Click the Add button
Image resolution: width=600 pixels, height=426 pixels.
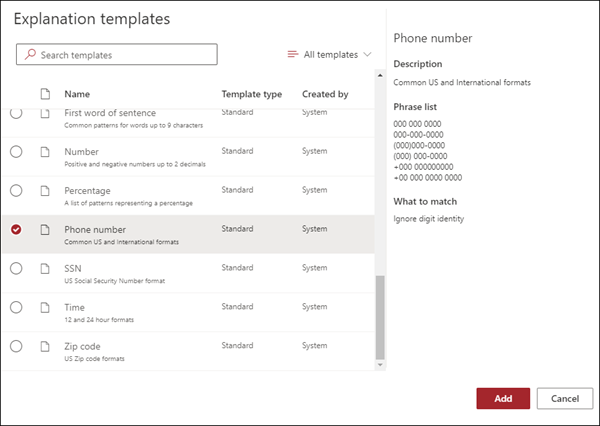point(503,398)
